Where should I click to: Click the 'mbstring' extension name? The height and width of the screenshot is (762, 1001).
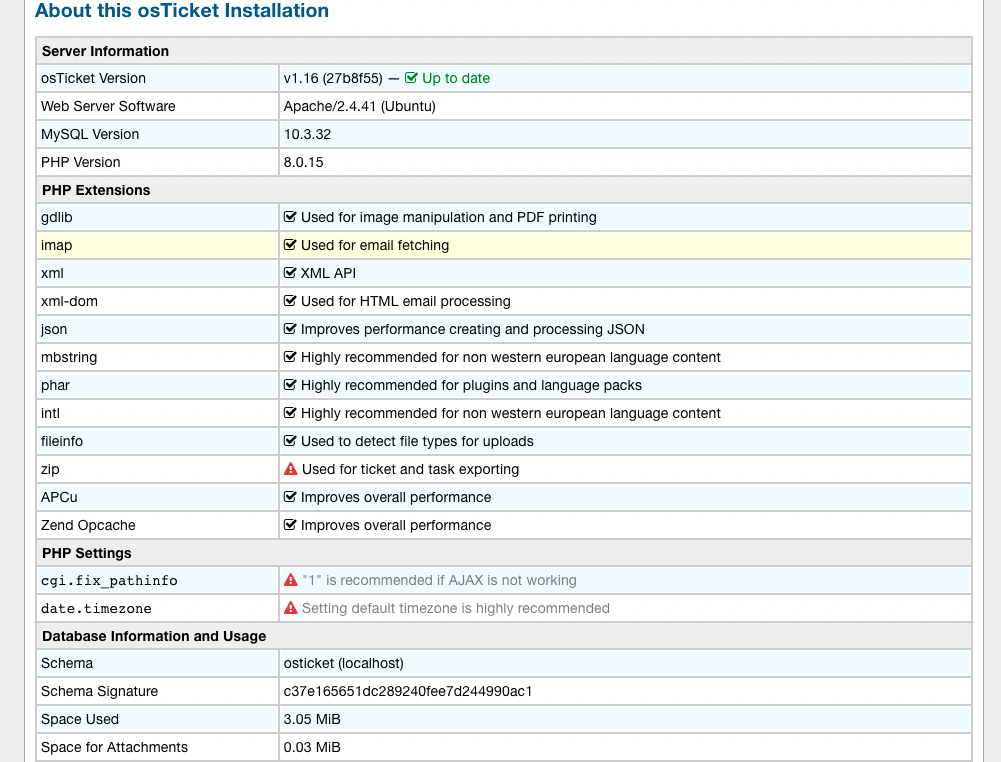click(69, 358)
